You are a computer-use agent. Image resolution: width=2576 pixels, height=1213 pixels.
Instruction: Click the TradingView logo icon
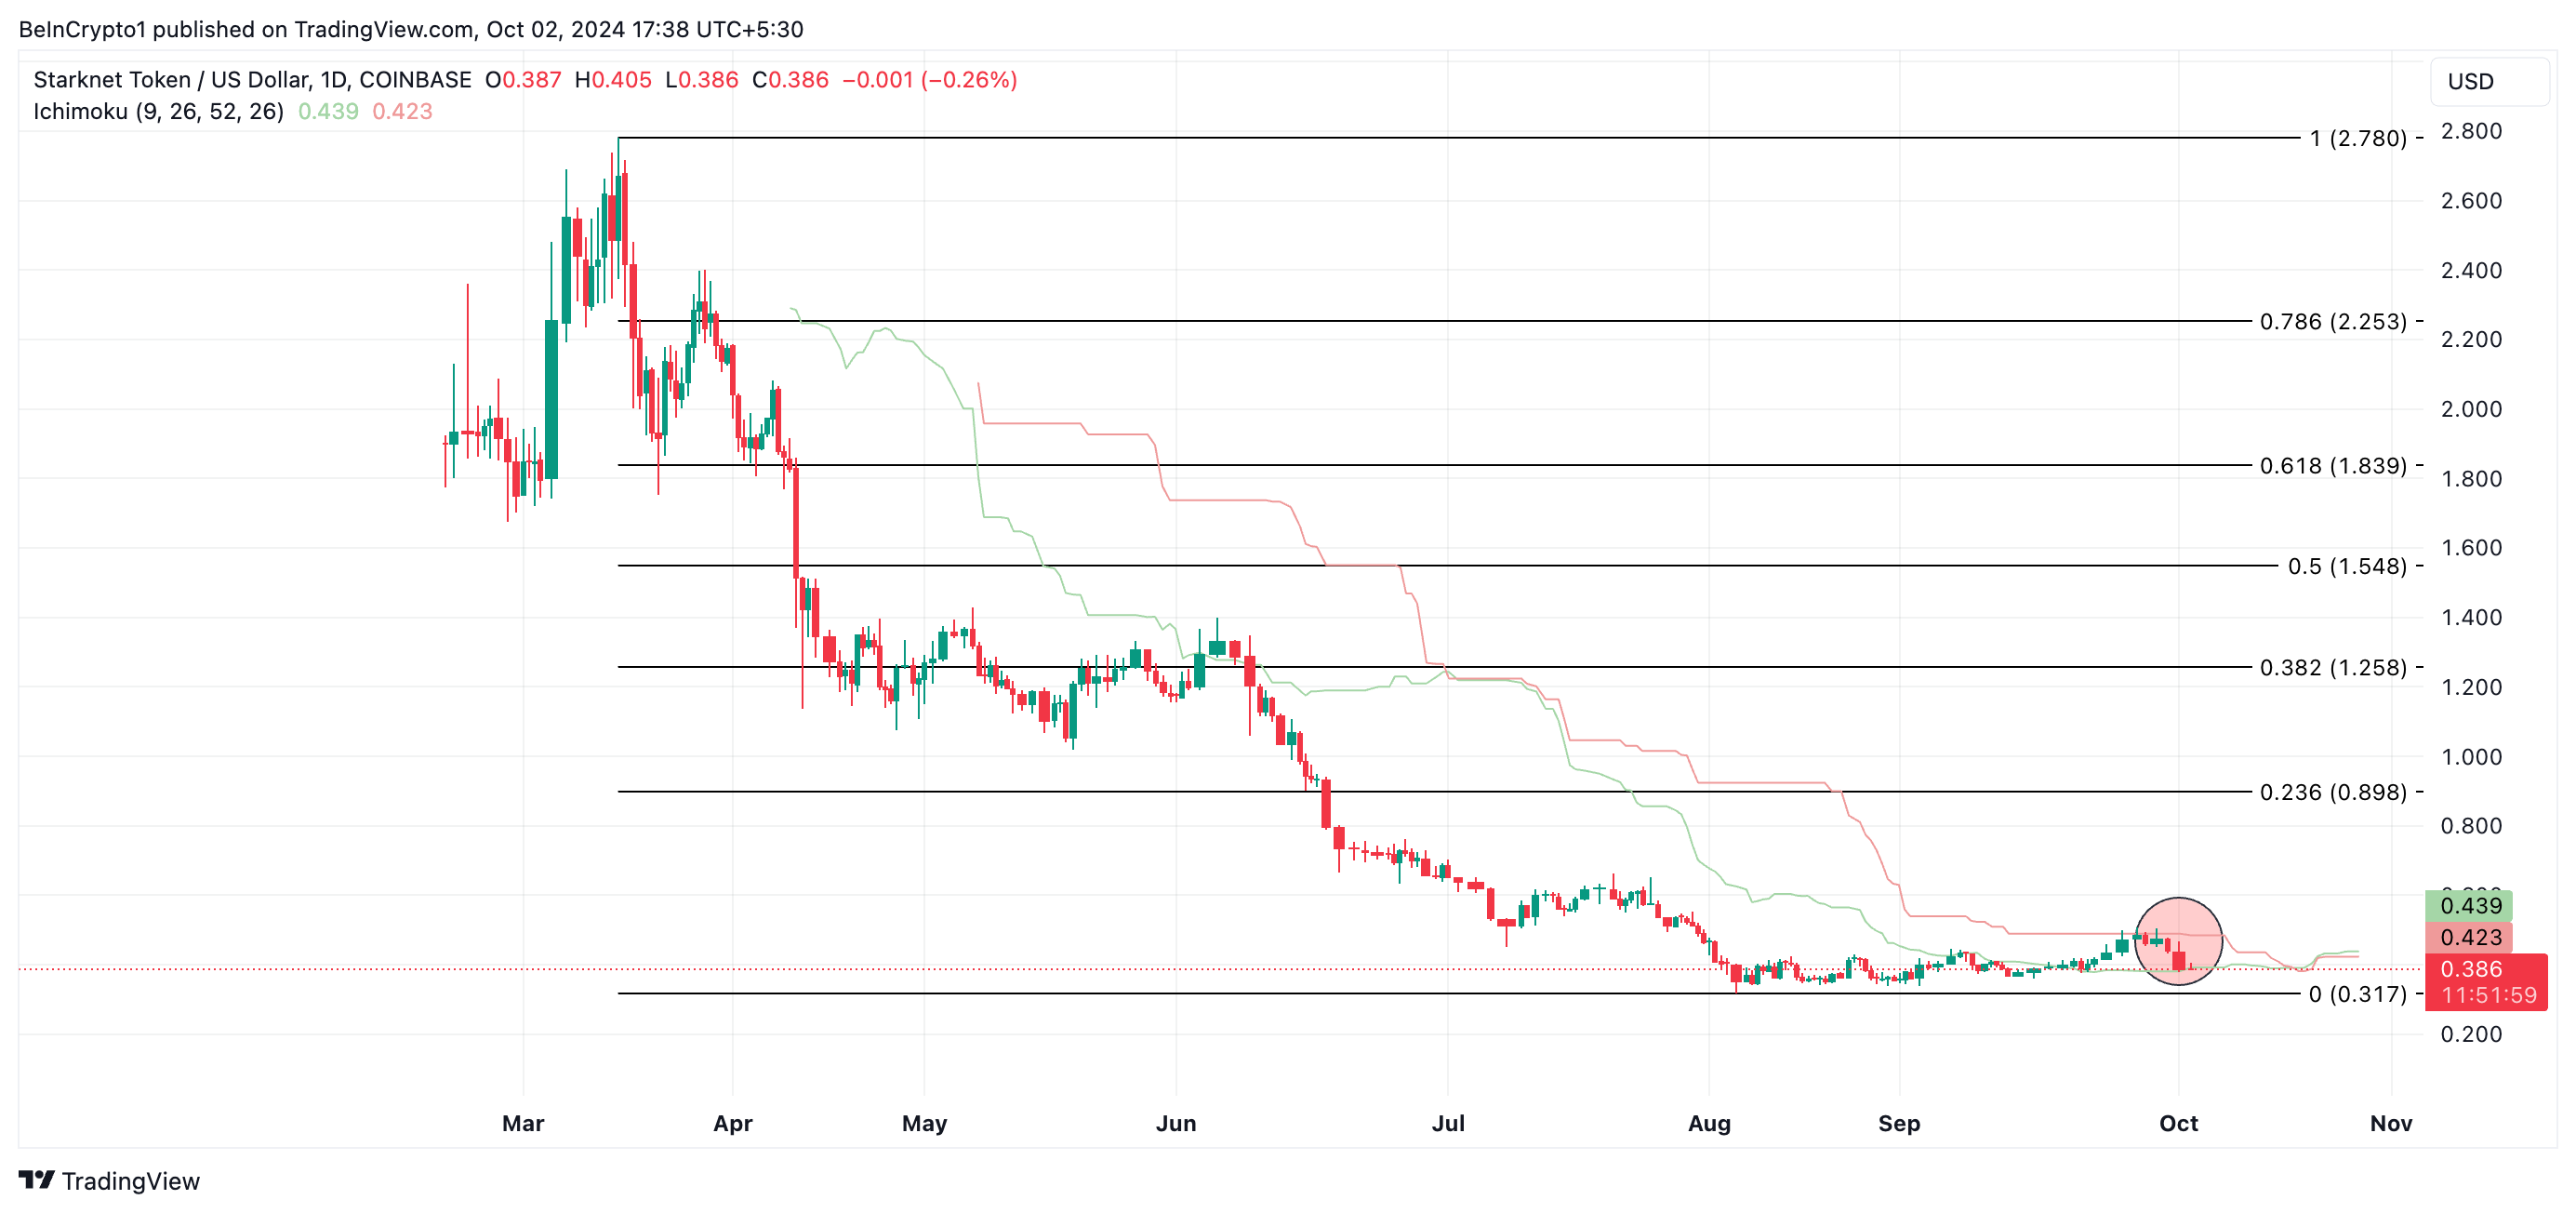pos(37,1180)
